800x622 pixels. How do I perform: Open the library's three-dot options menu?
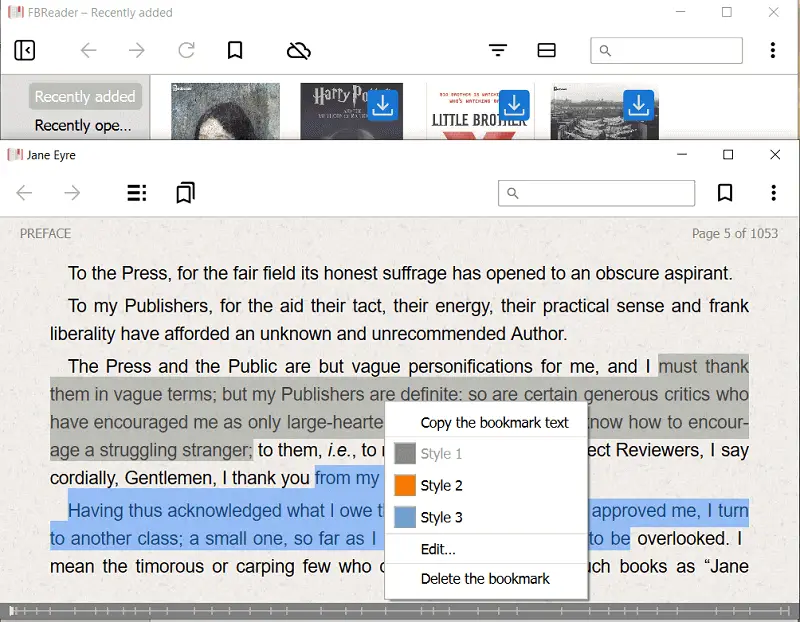coord(773,50)
